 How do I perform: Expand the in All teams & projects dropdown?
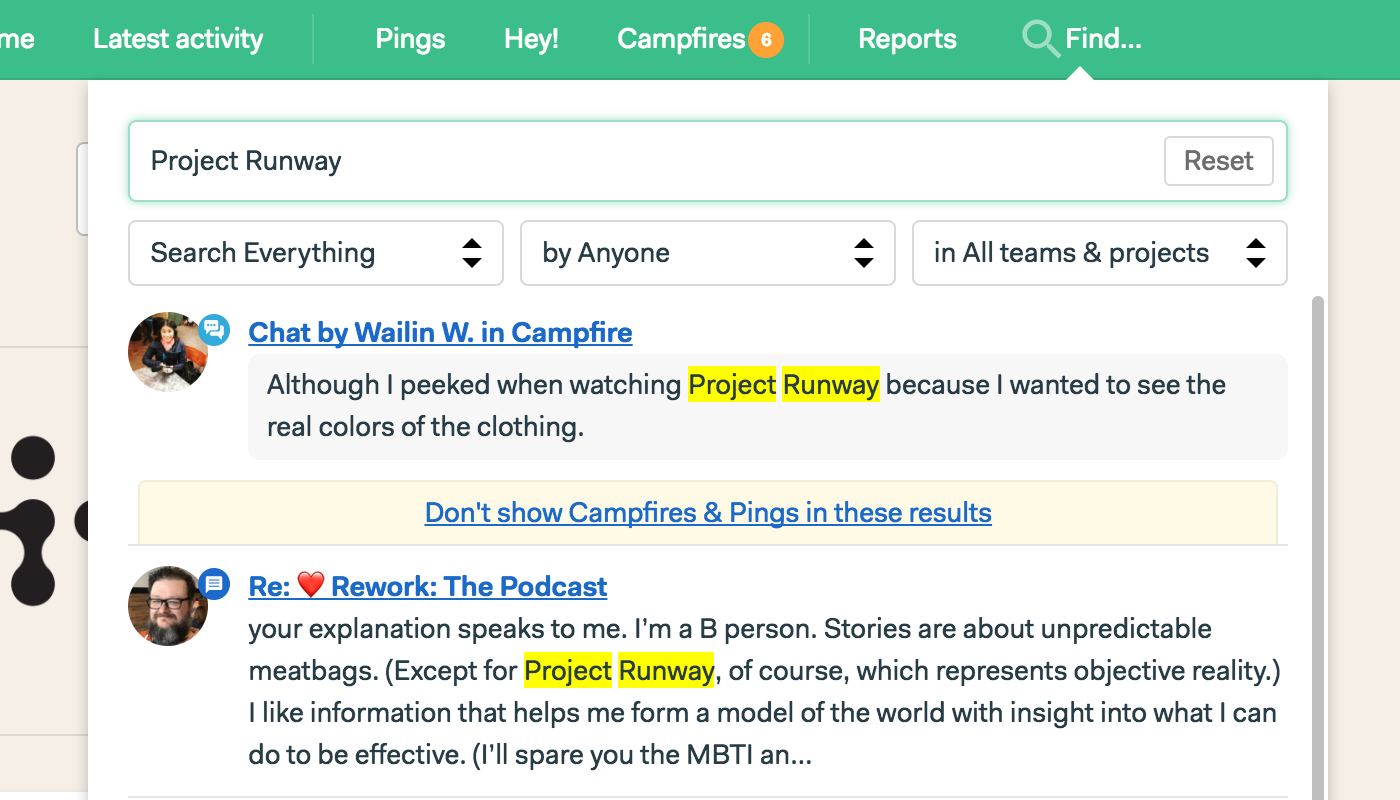[x=1100, y=253]
